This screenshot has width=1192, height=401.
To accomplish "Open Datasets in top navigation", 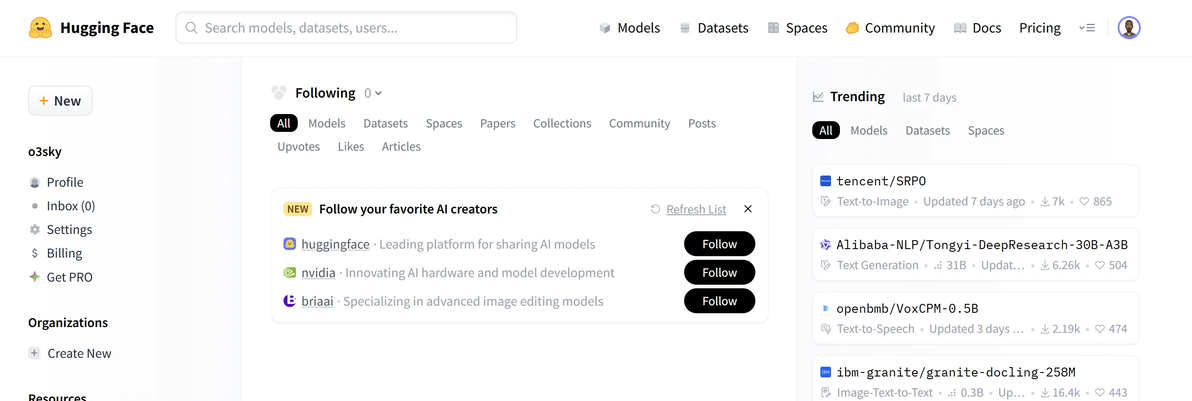I will pyautogui.click(x=714, y=28).
